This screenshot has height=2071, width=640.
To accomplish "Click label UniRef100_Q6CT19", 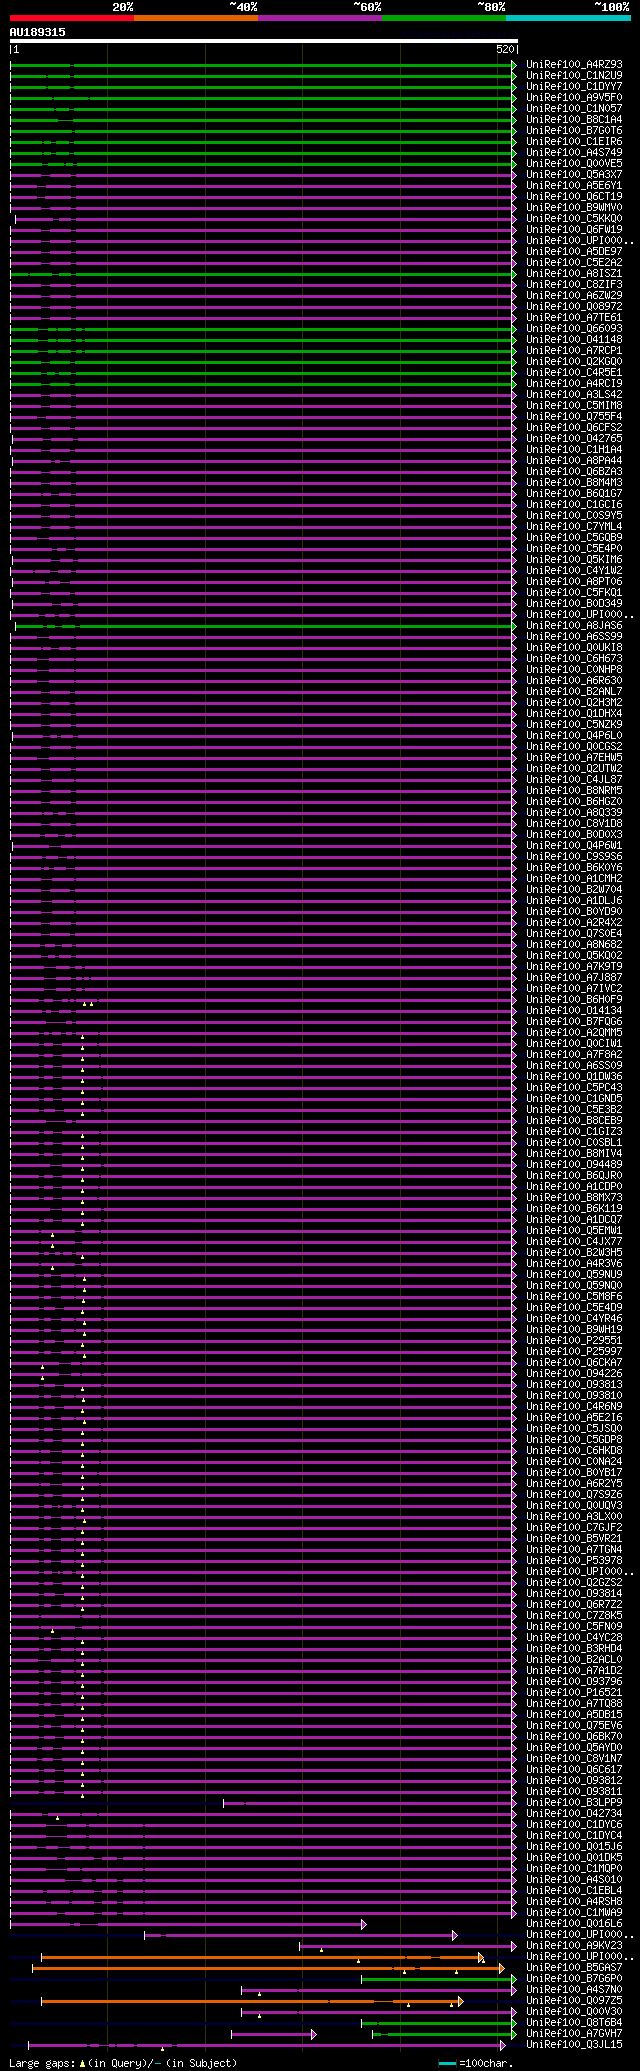I will point(574,196).
